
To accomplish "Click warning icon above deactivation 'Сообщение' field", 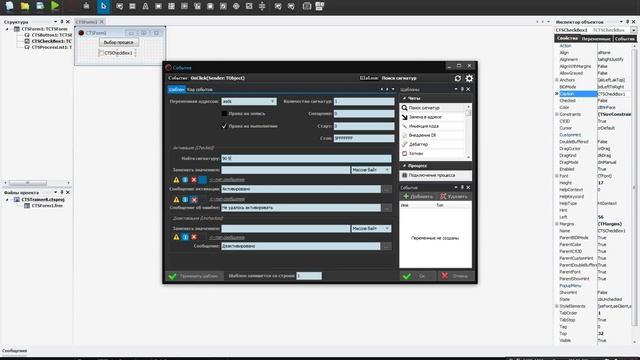I will (x=176, y=237).
